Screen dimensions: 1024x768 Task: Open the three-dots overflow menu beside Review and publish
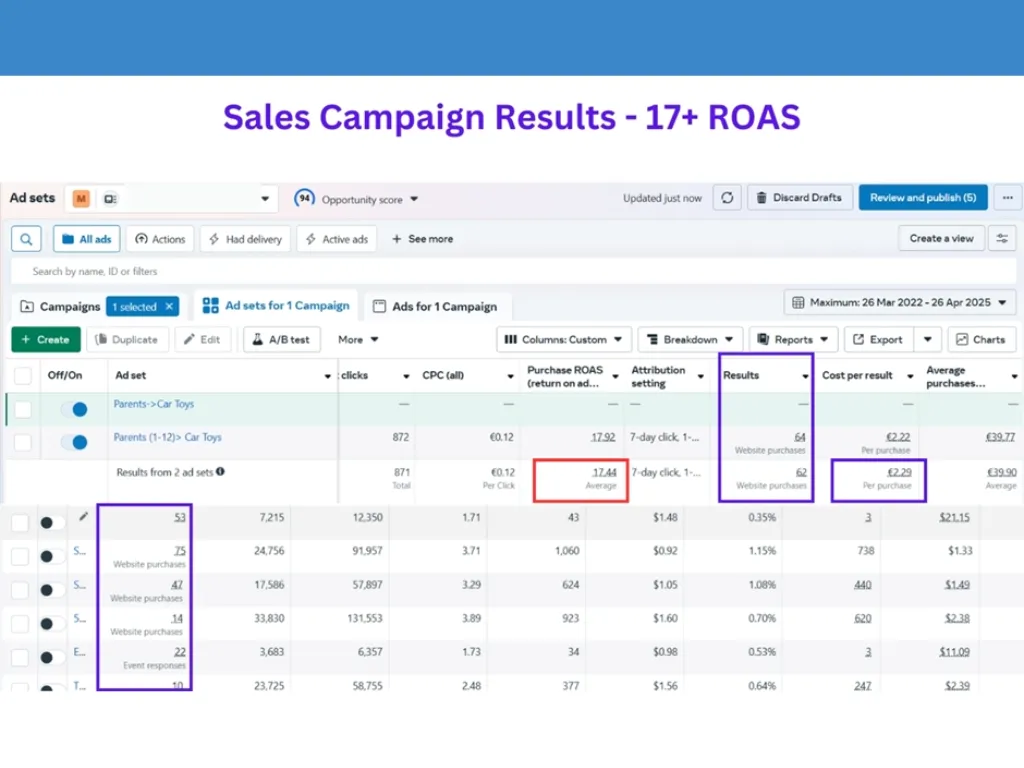coord(1007,198)
